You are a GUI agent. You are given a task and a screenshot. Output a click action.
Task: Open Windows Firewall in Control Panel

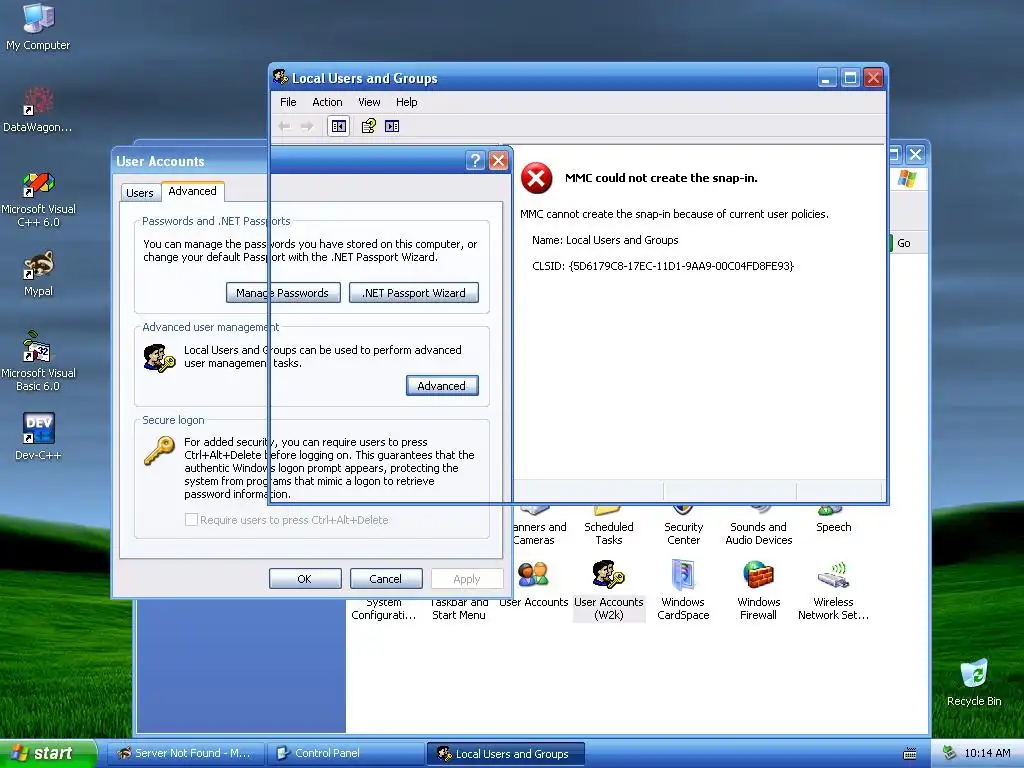tap(758, 590)
